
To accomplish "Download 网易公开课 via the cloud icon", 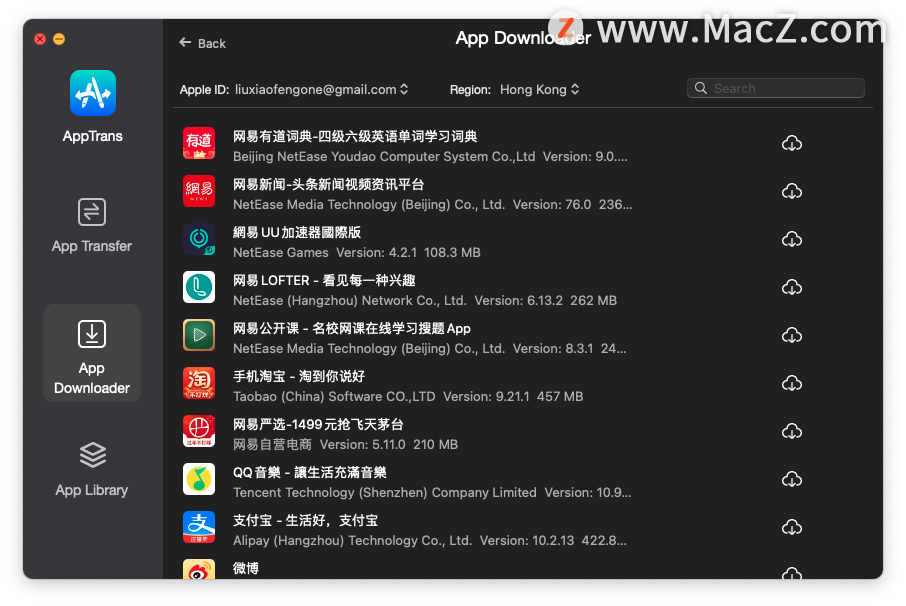I will 792,335.
